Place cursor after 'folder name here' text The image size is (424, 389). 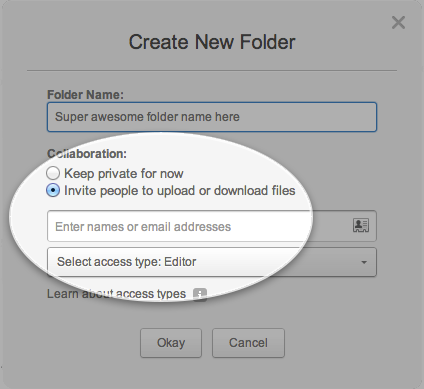pos(240,117)
